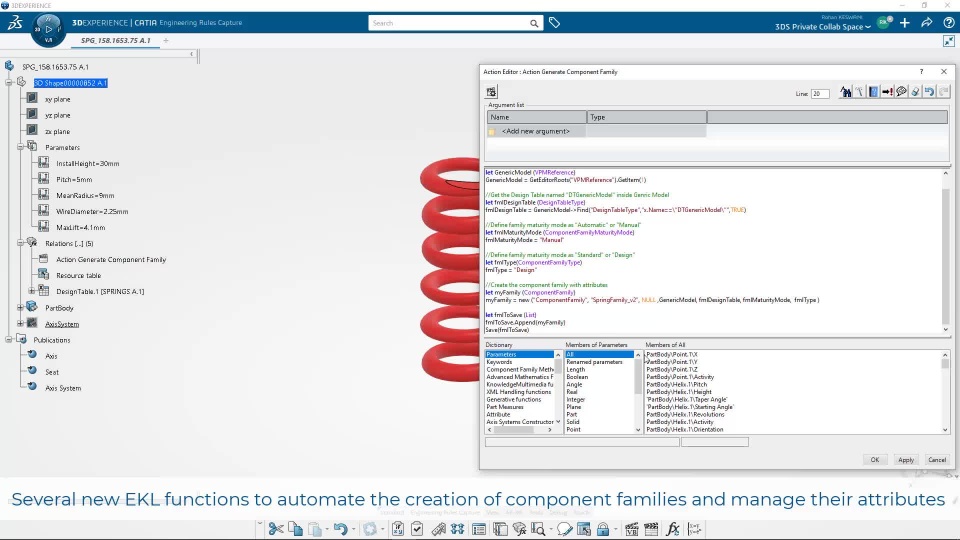960x540 pixels.
Task: Add a new tab with plus sign
Action: pos(165,40)
